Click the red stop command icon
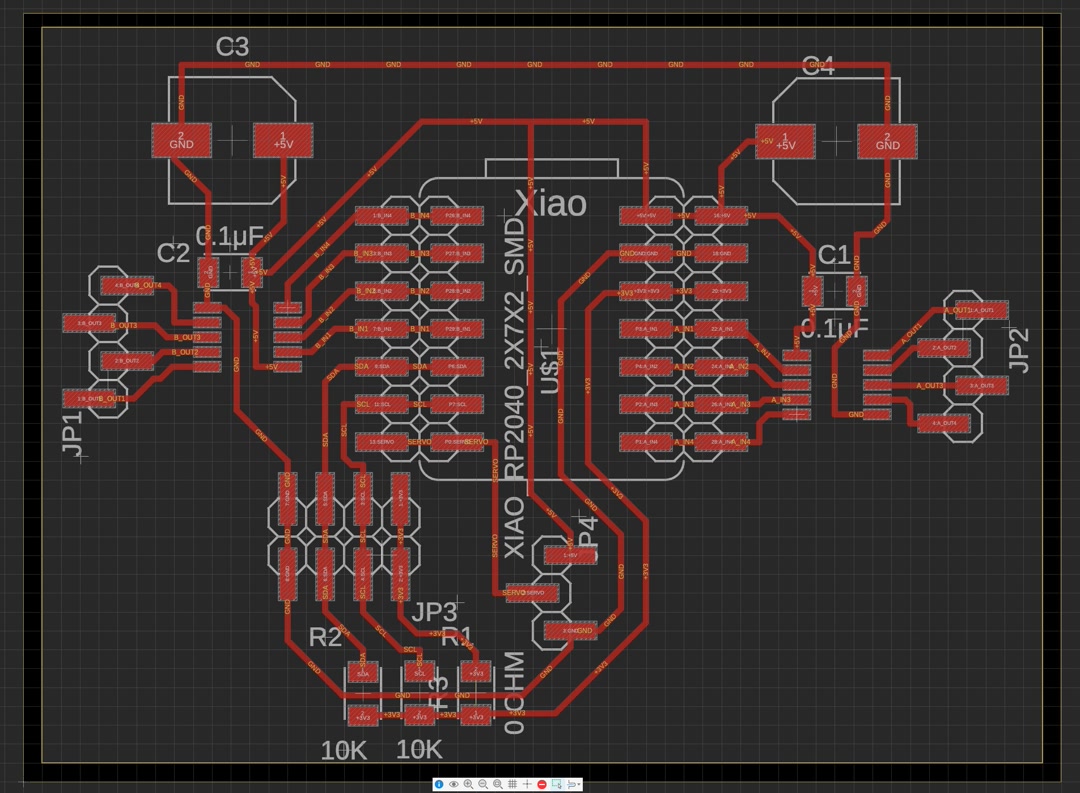1080x793 pixels. click(x=542, y=784)
